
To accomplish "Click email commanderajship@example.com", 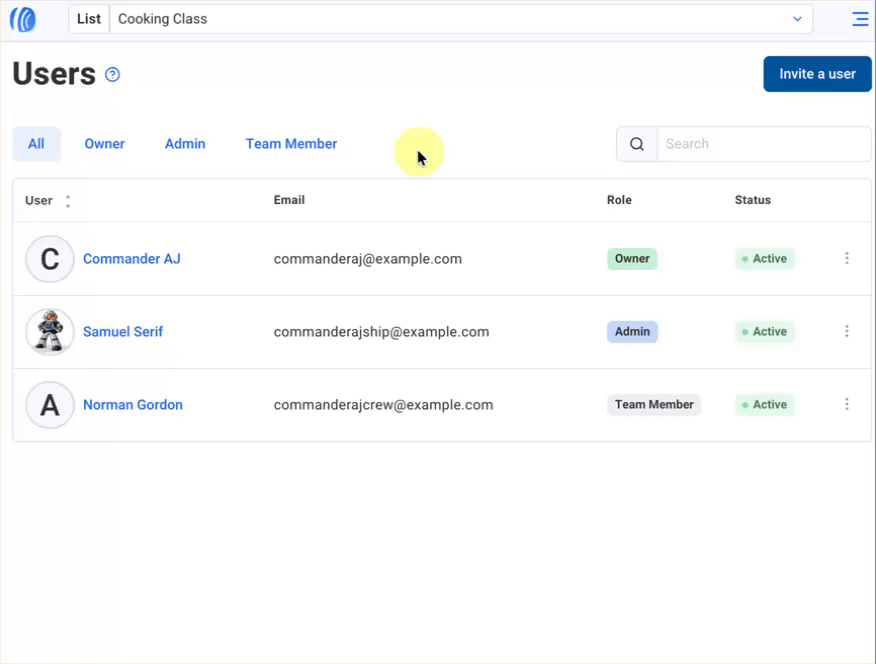I will click(x=382, y=332).
